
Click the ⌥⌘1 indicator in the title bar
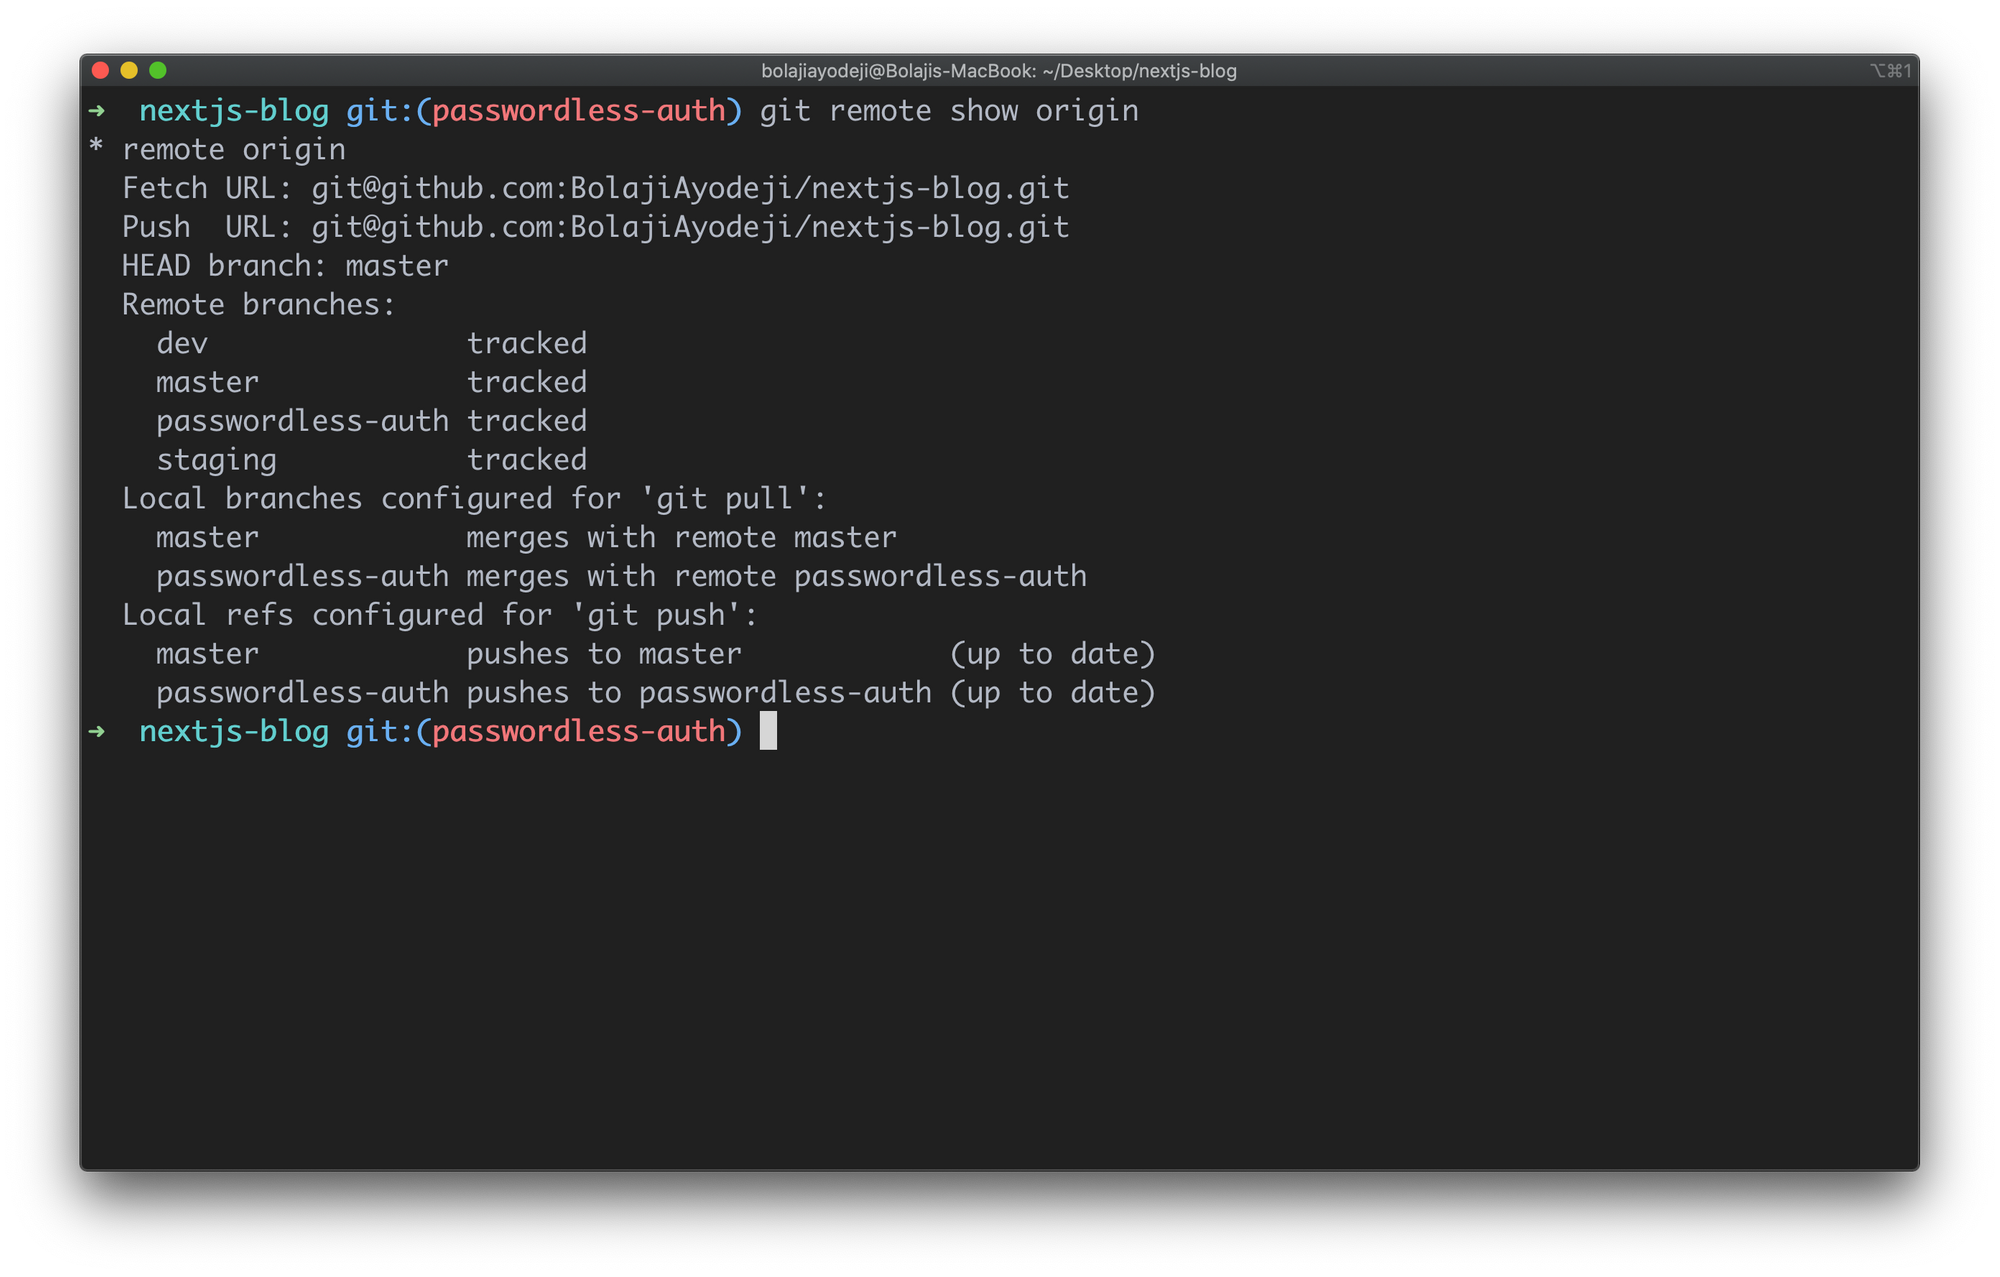(1892, 70)
